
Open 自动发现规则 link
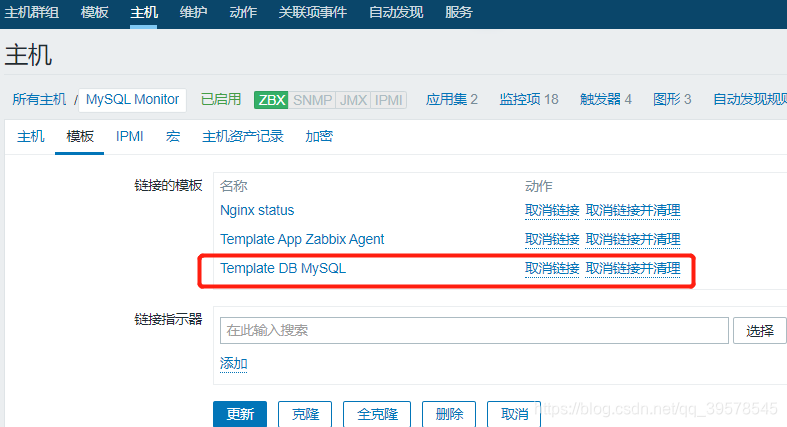click(x=750, y=99)
